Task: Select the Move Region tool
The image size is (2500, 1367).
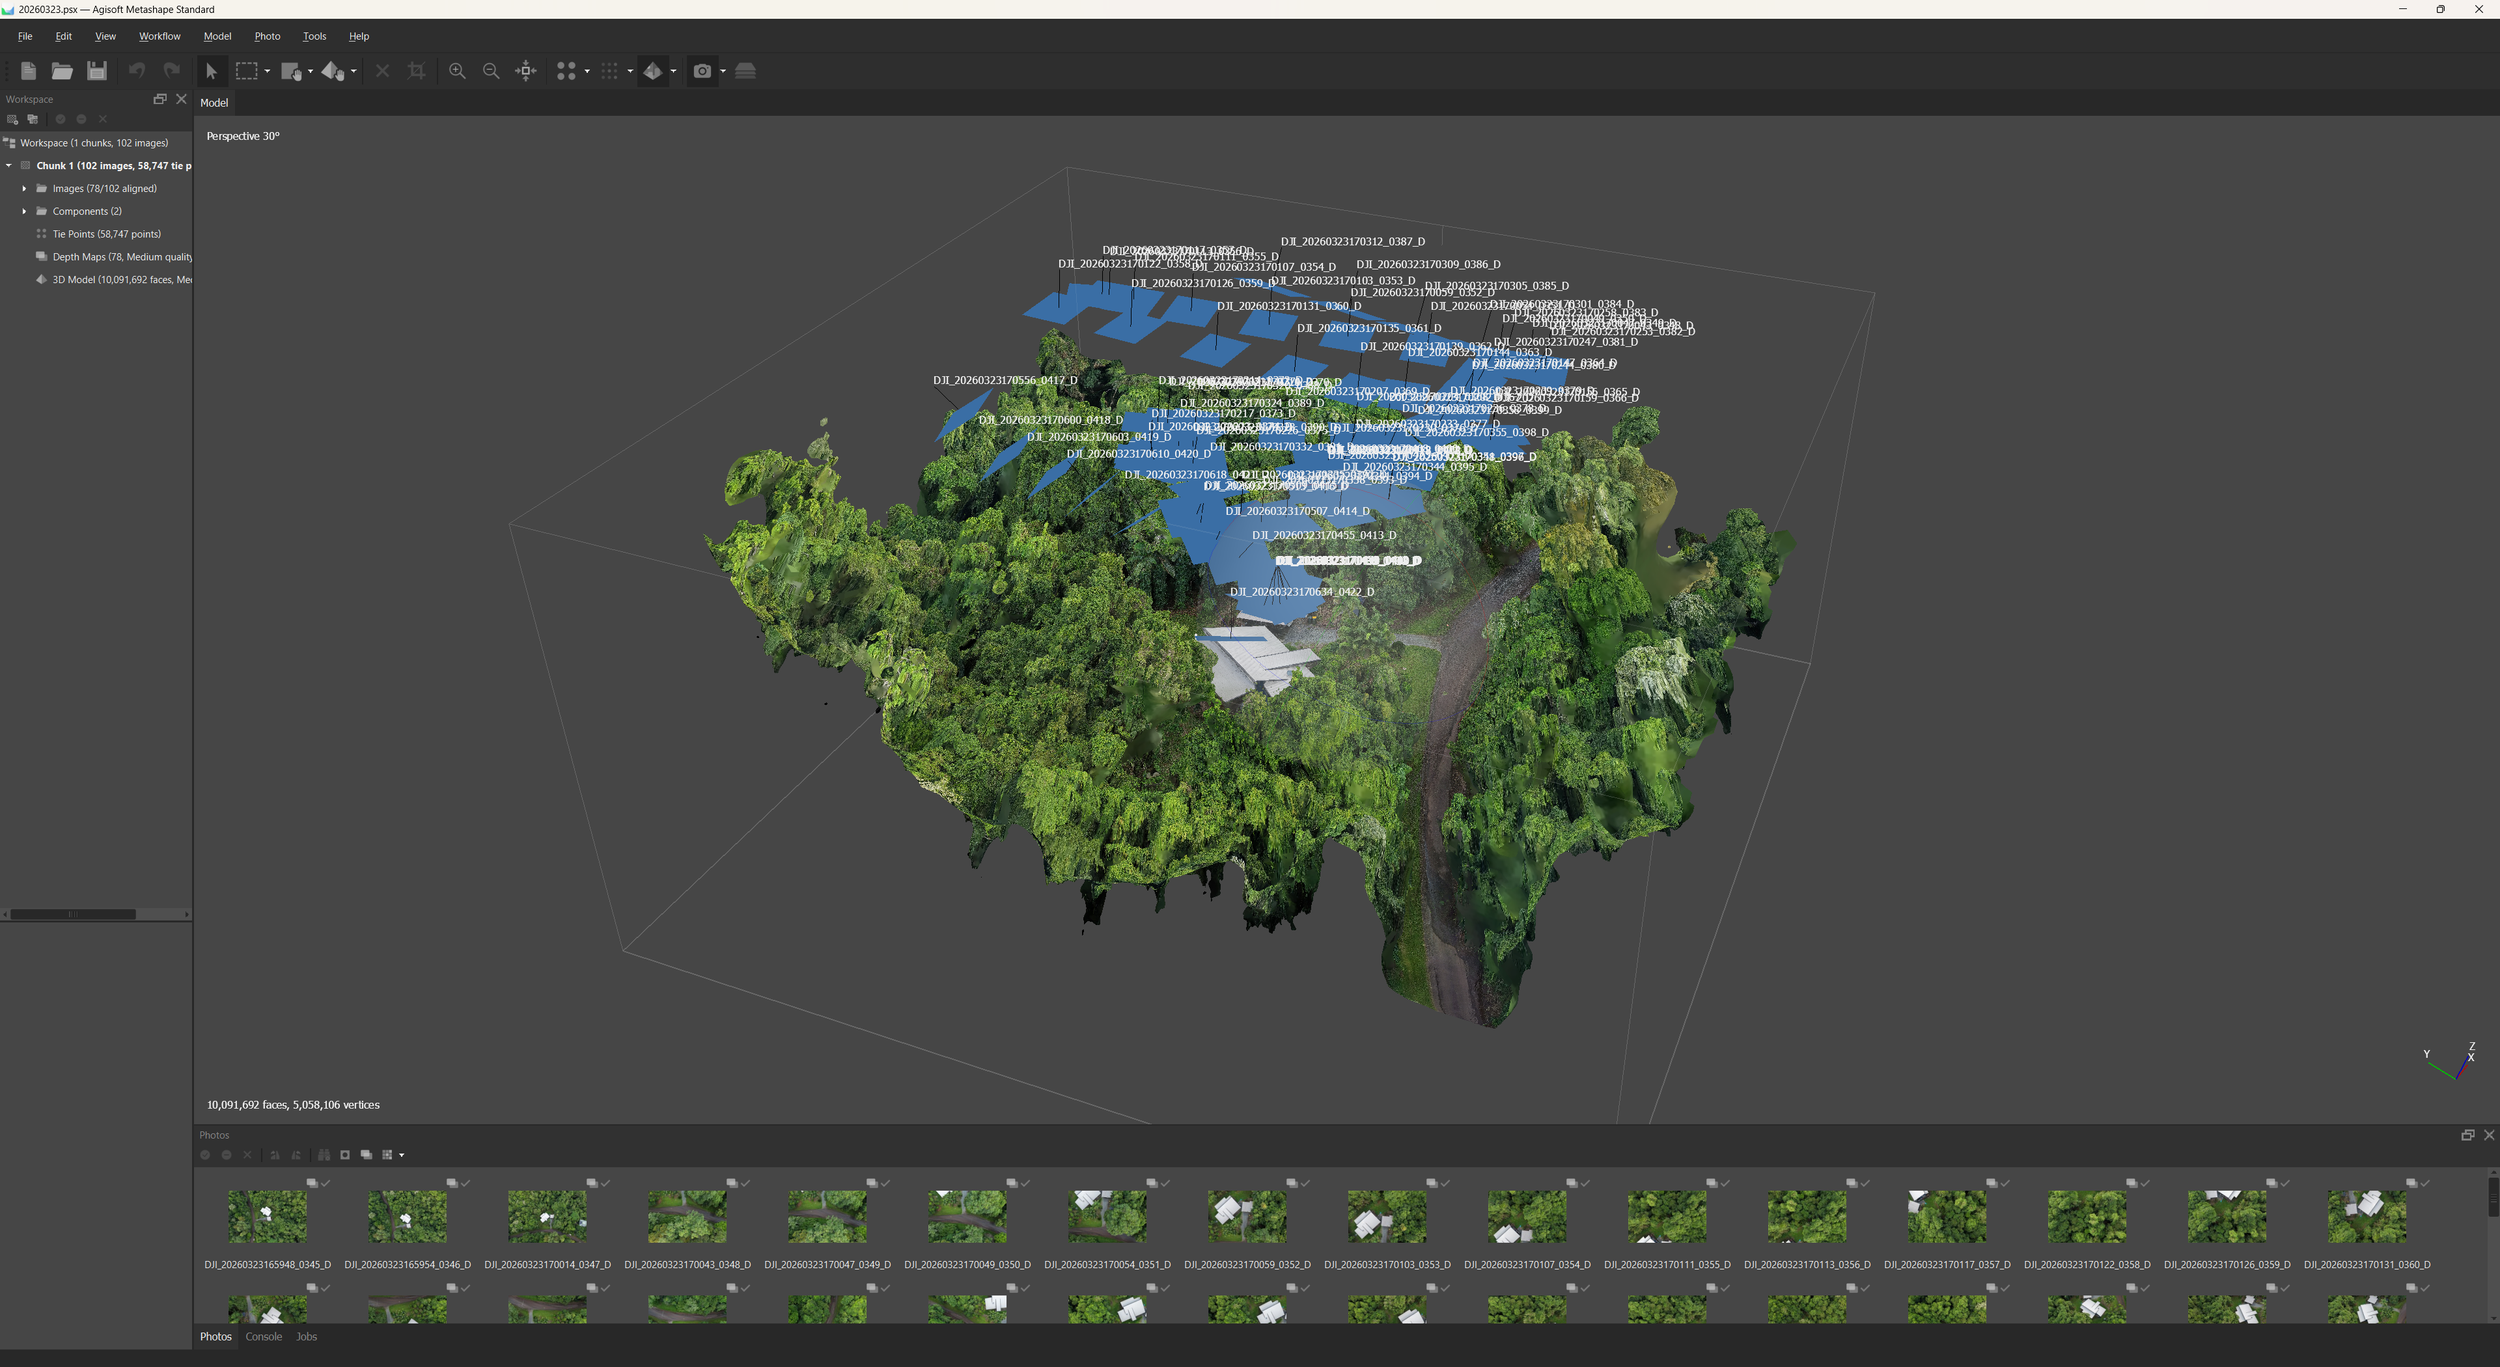Action: (291, 71)
